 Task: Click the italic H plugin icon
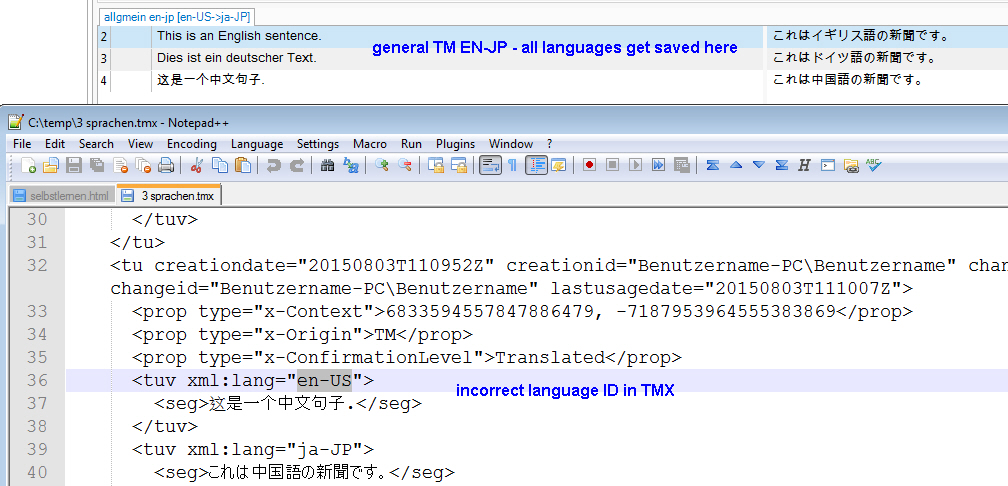click(804, 166)
